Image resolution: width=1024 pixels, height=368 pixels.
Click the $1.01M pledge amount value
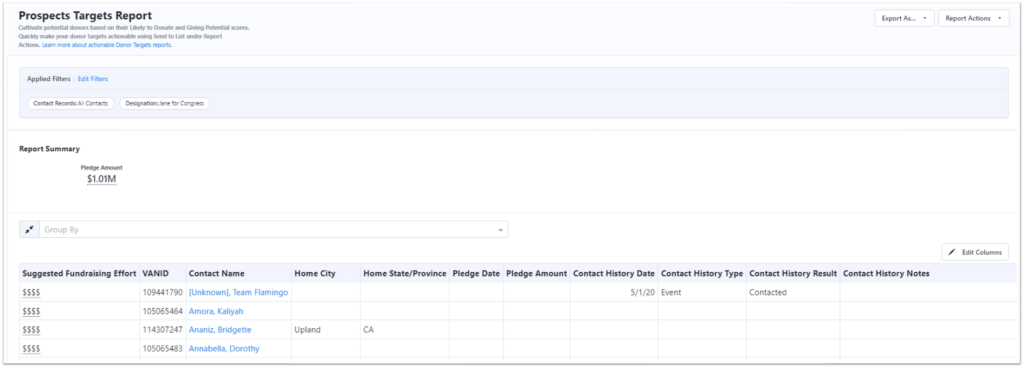[x=101, y=179]
